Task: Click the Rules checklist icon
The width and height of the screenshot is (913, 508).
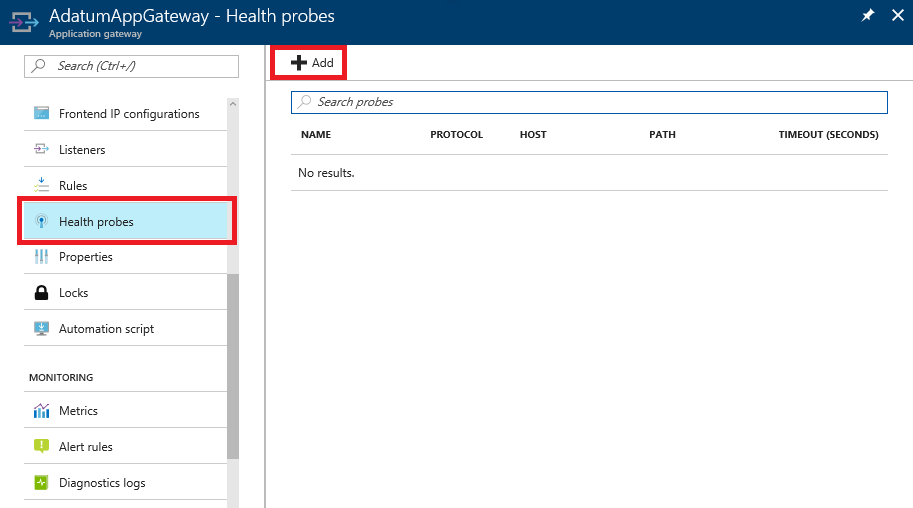Action: click(41, 185)
